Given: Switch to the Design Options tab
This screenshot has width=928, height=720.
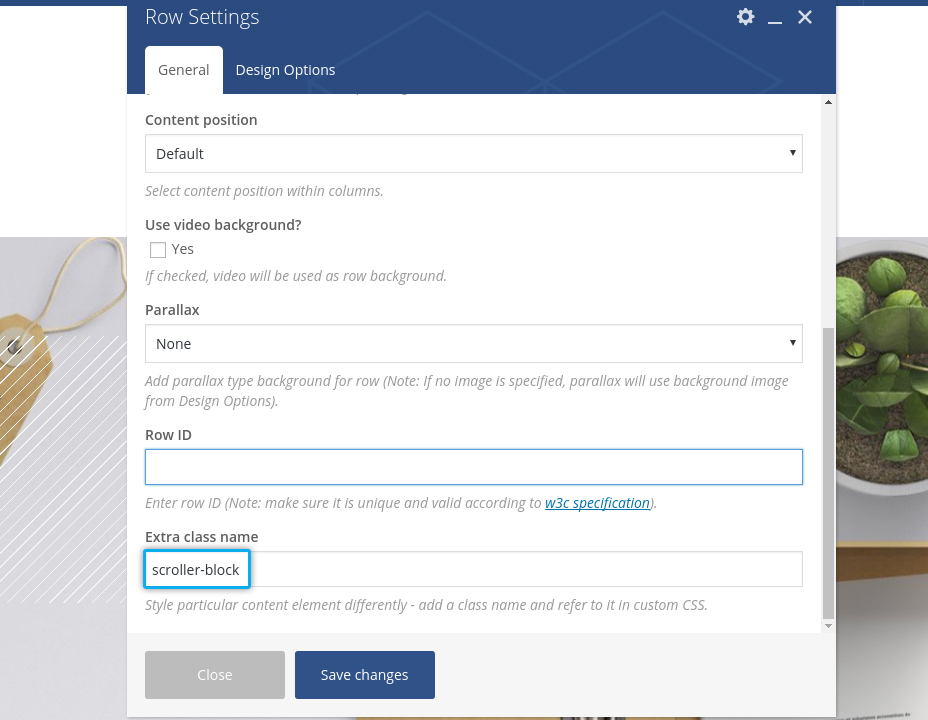Looking at the screenshot, I should [x=285, y=70].
